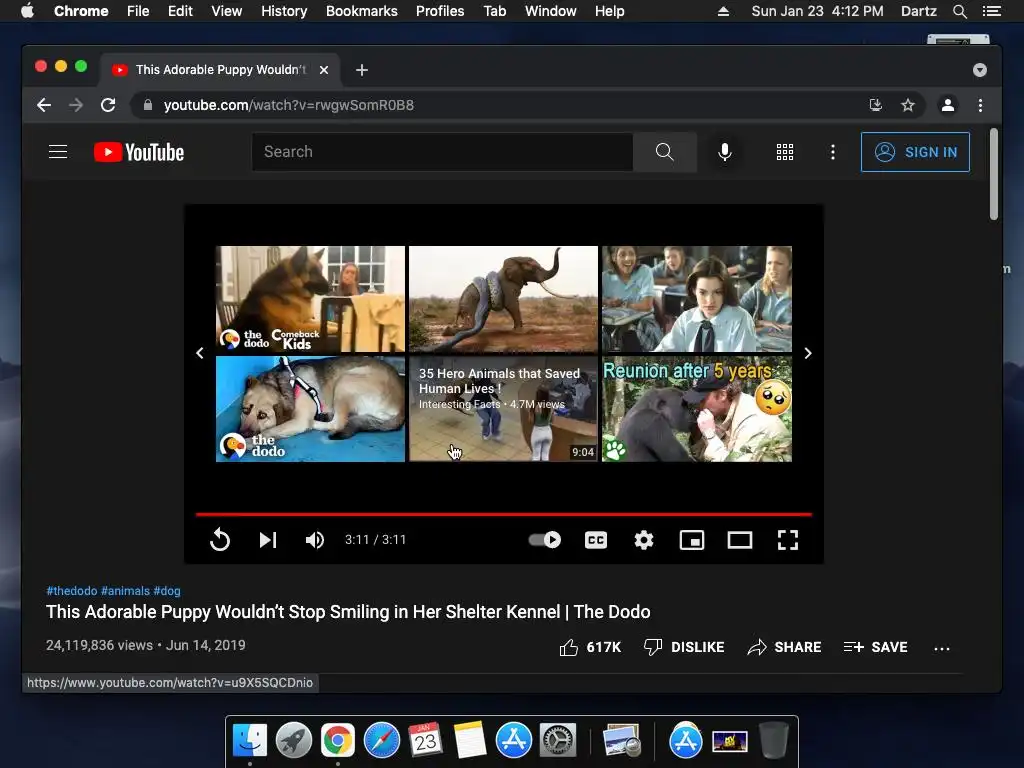
Task: Open the Comeback Kids dog thumbnail
Action: 310,299
